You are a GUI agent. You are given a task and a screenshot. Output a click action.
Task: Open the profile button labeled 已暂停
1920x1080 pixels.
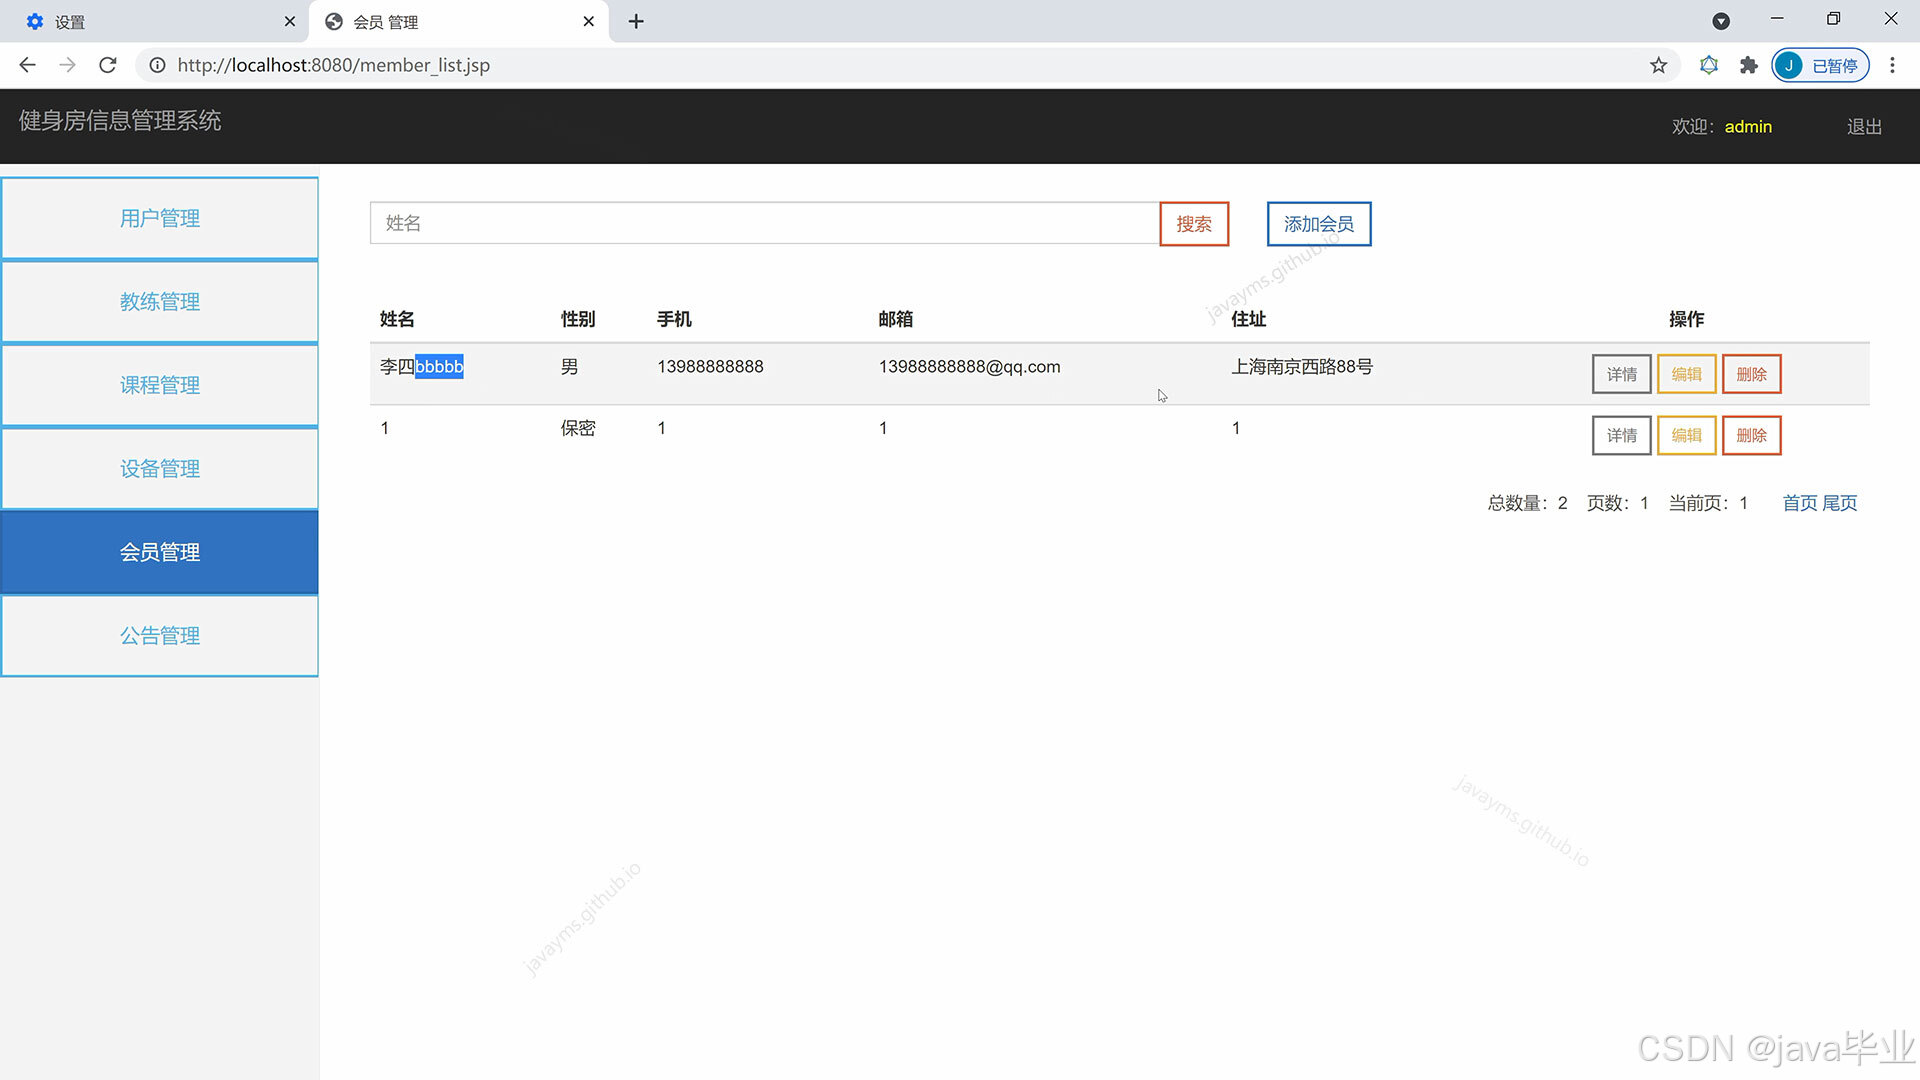pyautogui.click(x=1820, y=65)
